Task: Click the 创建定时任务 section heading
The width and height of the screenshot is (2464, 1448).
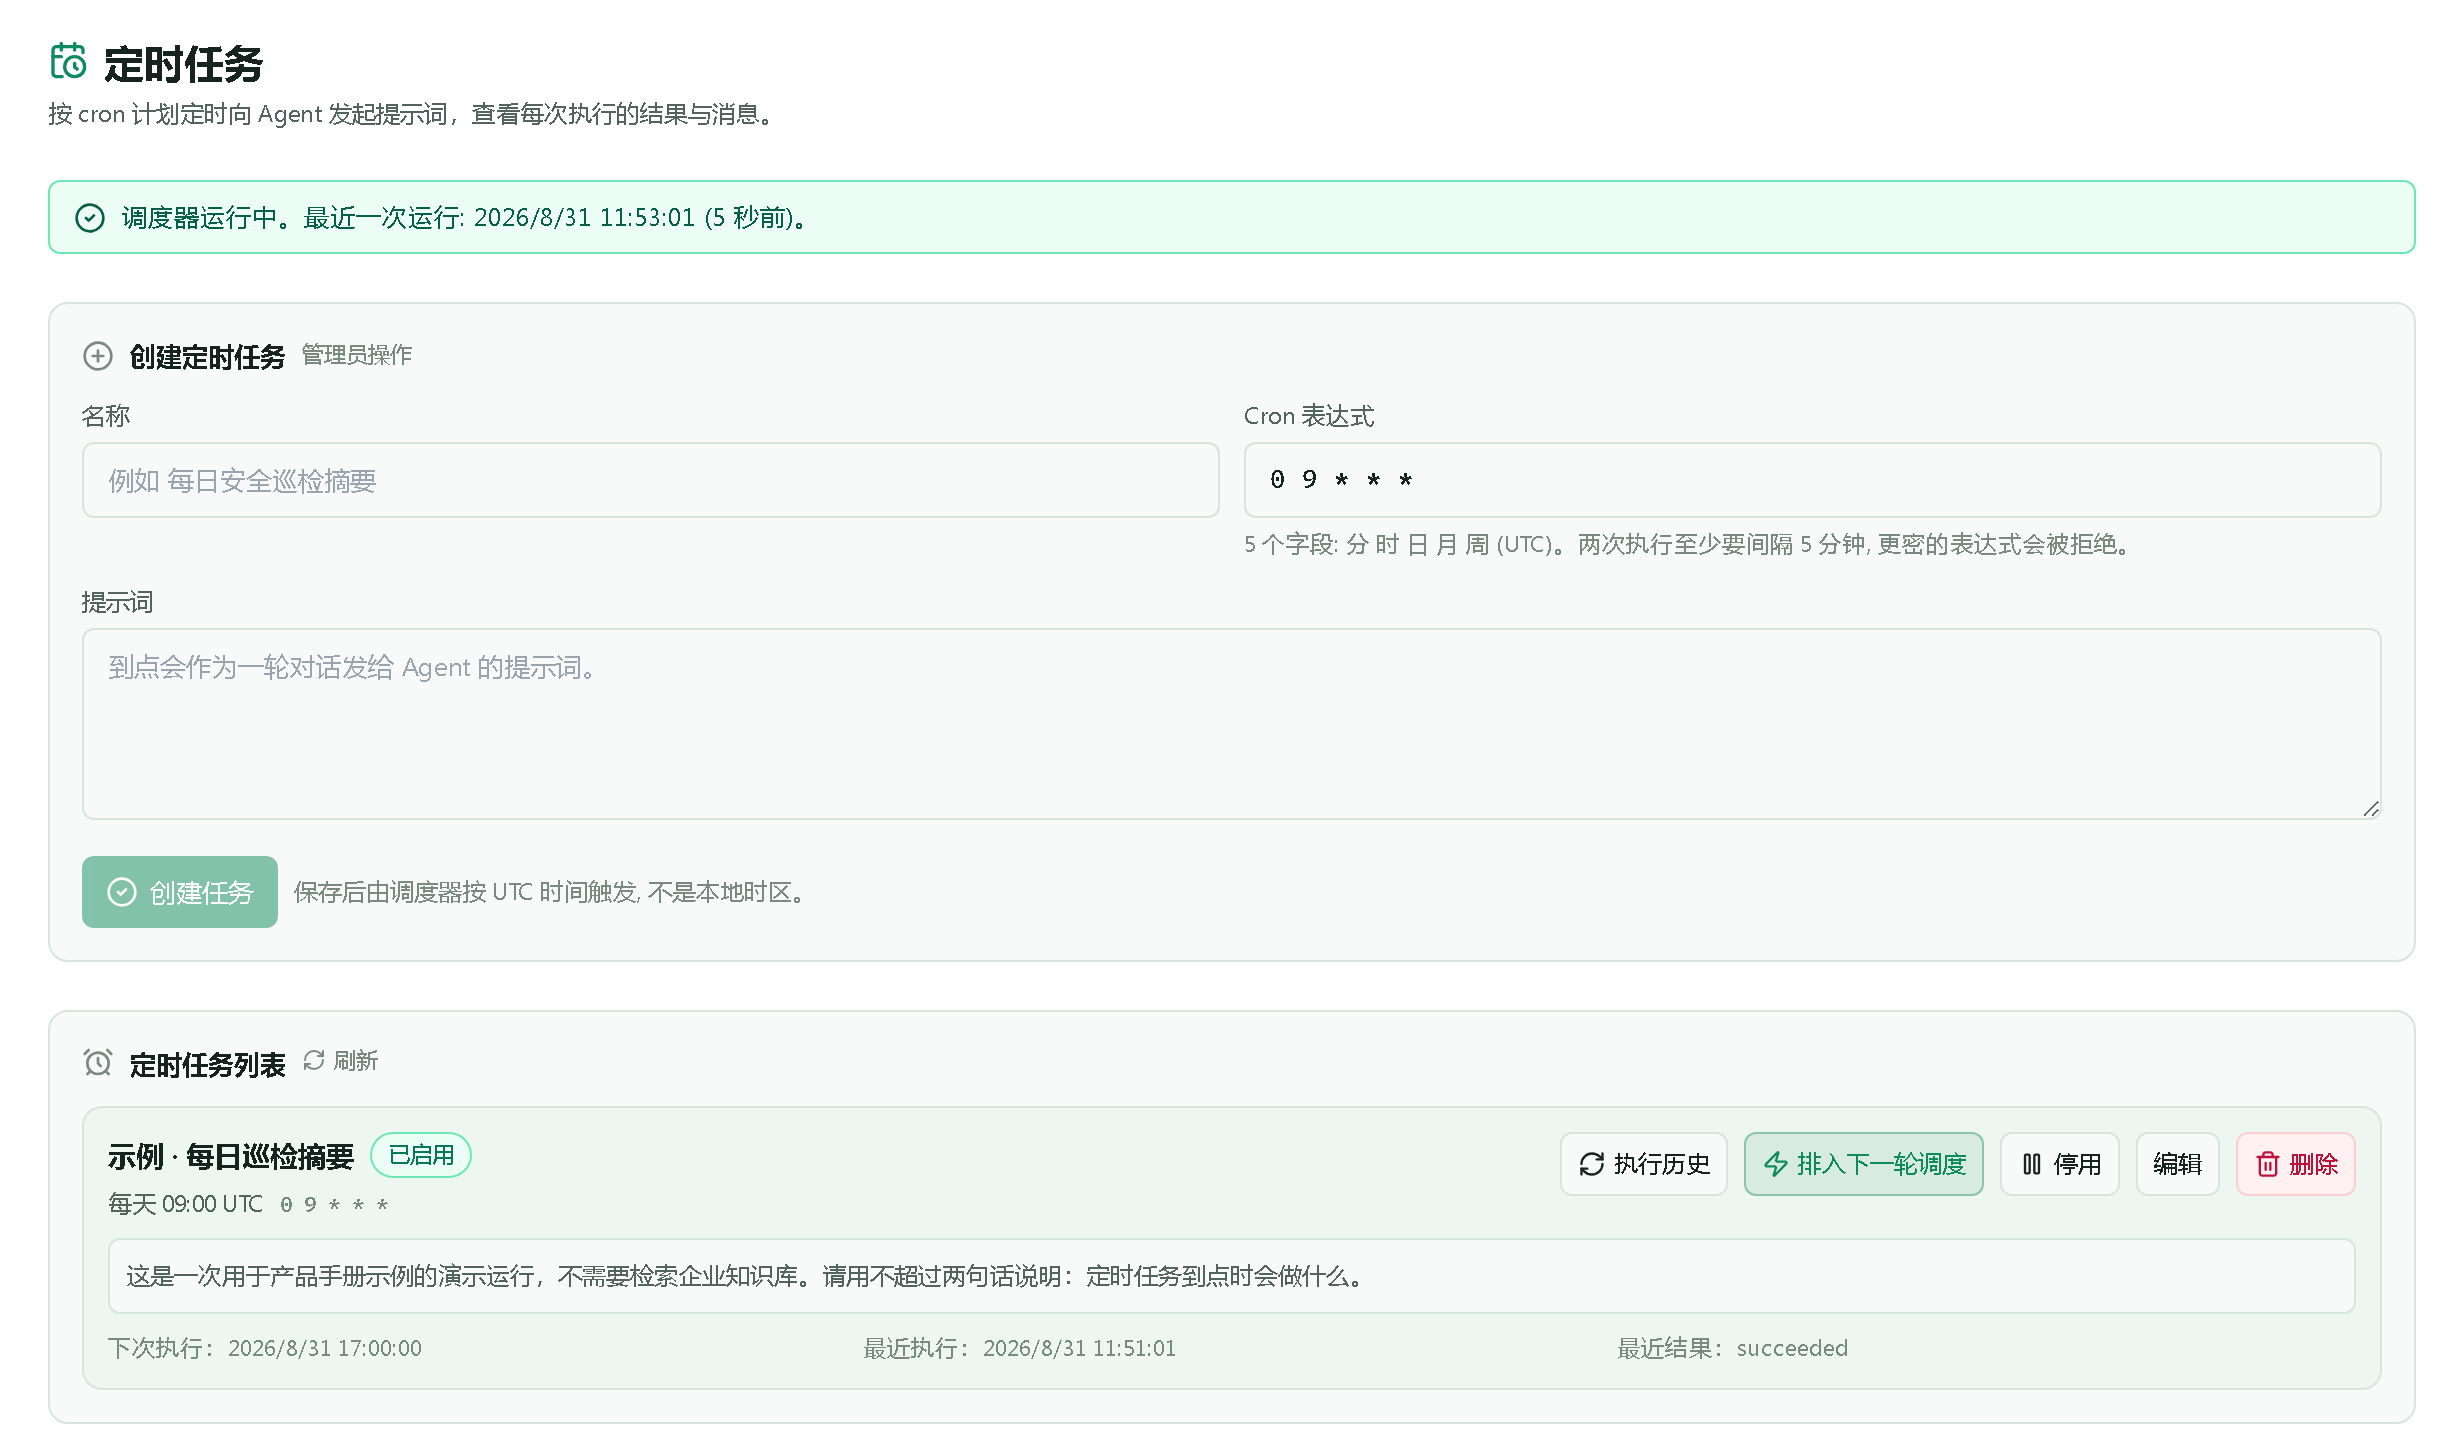Action: pyautogui.click(x=208, y=357)
